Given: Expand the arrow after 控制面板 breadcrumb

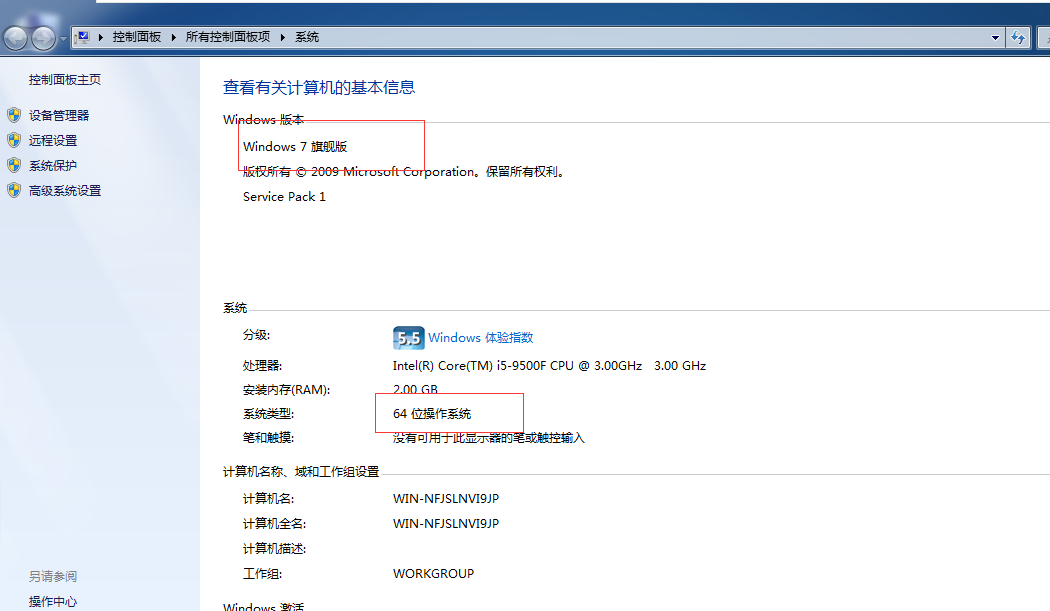Looking at the screenshot, I should [x=174, y=37].
